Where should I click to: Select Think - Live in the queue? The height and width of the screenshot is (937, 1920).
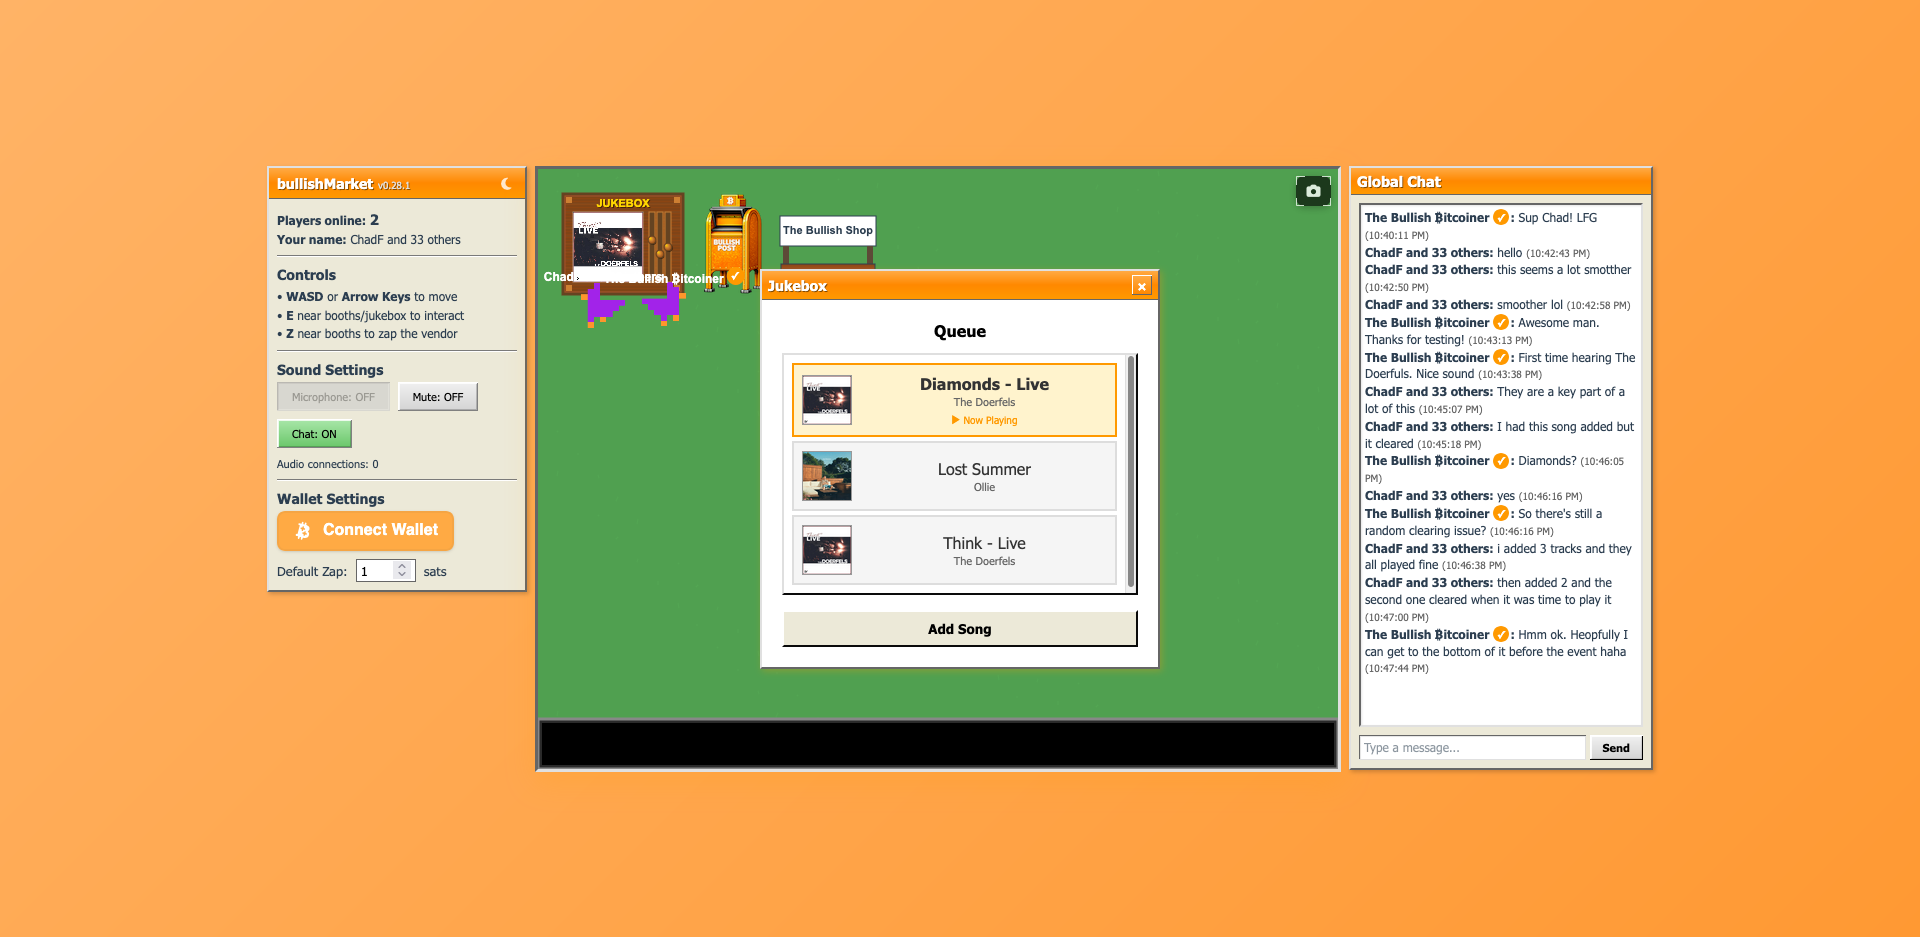pyautogui.click(x=984, y=550)
